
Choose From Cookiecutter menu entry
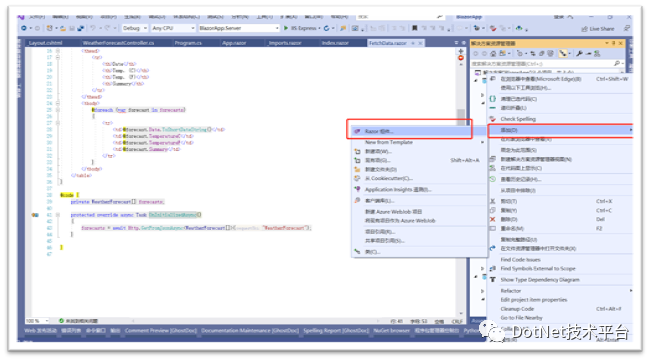(x=419, y=178)
